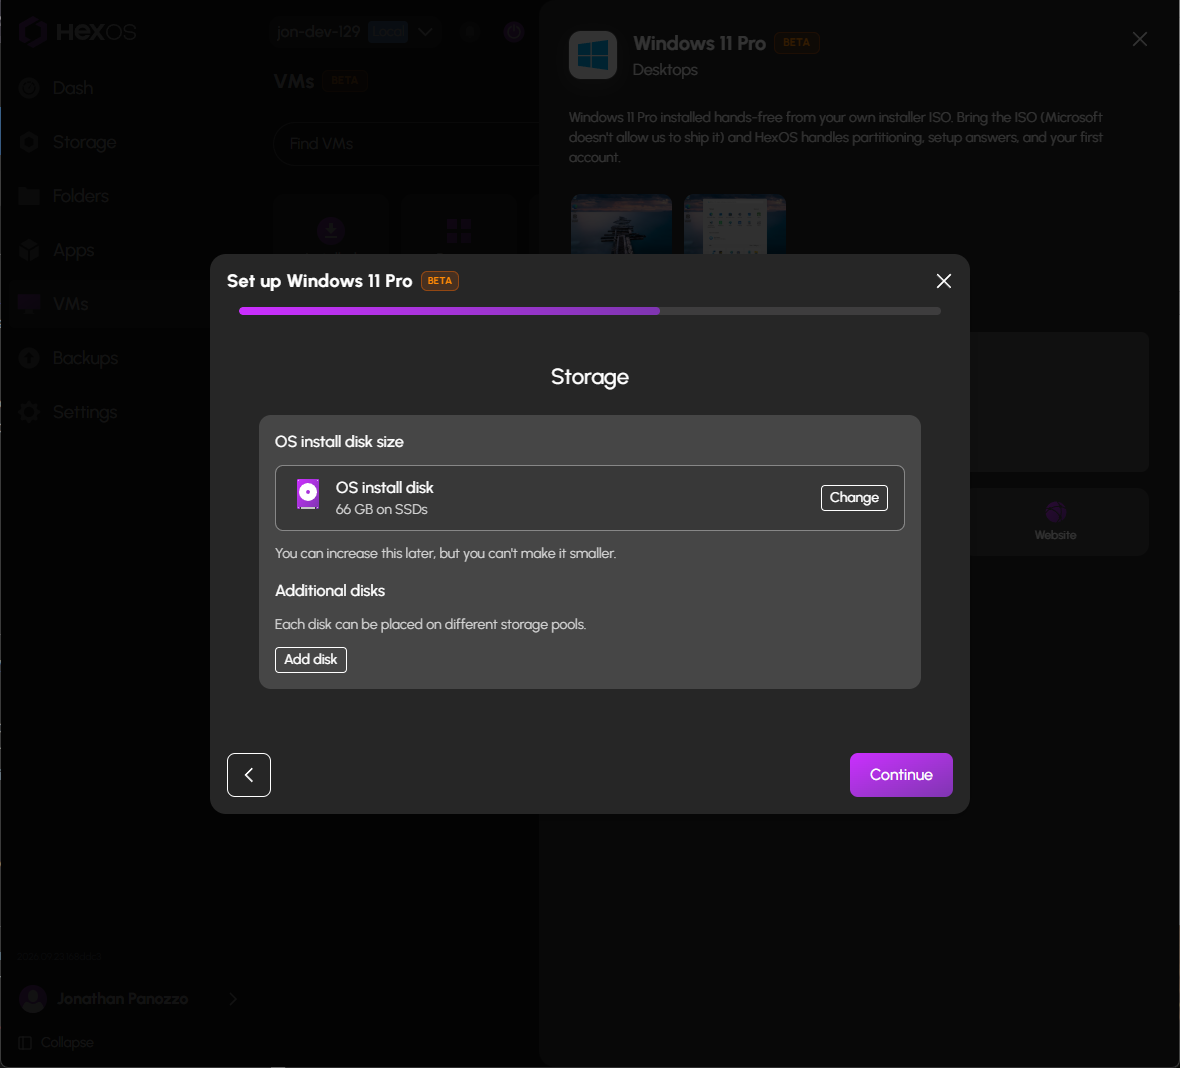Click "Each disk can be placed" description text
This screenshot has height=1068, width=1180.
(430, 625)
